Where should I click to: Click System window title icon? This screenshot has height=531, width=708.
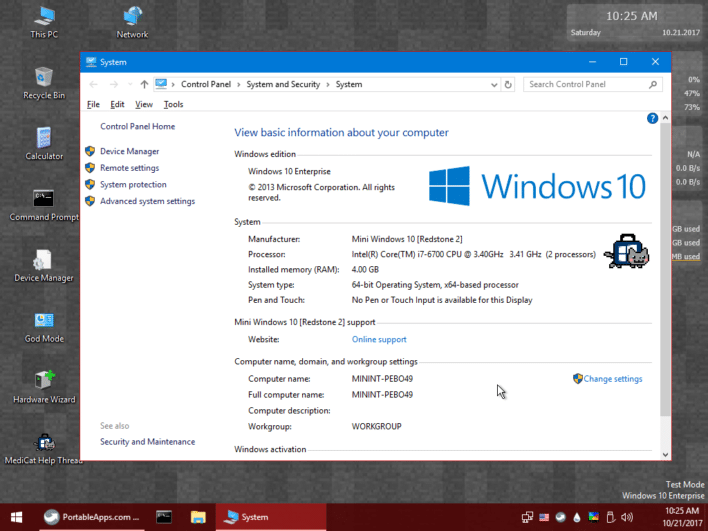[91, 62]
